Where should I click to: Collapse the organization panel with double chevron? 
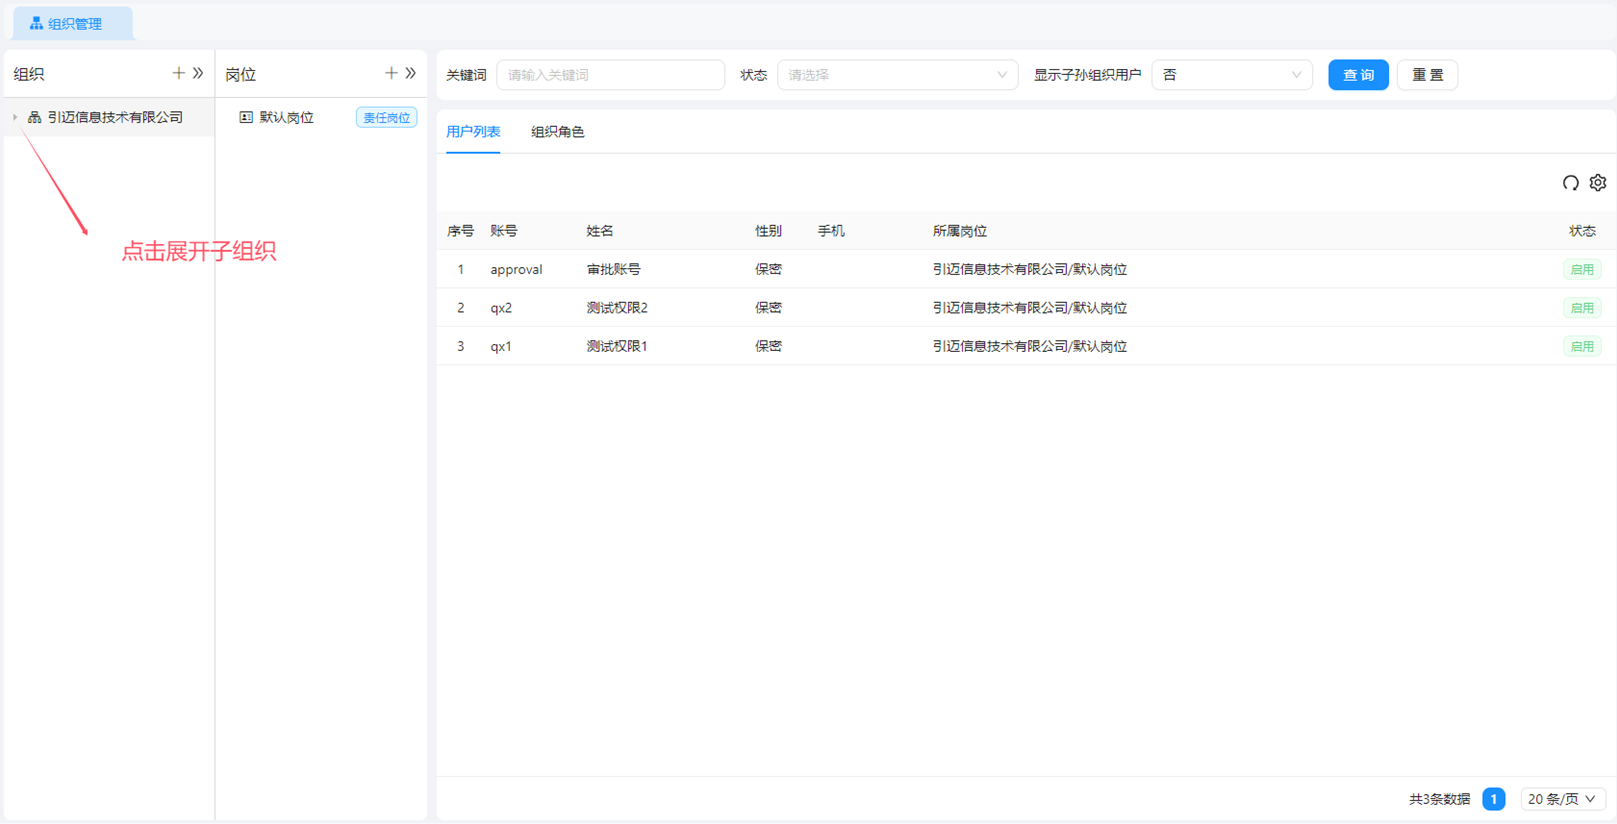click(x=198, y=73)
